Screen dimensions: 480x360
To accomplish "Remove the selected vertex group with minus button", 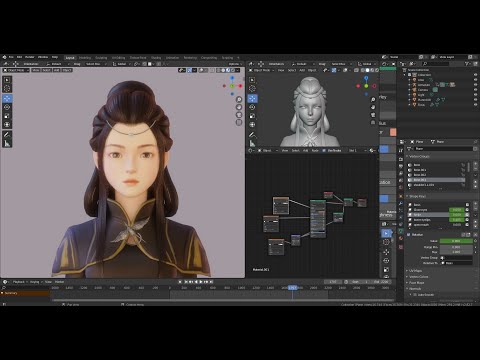I will click(x=475, y=170).
